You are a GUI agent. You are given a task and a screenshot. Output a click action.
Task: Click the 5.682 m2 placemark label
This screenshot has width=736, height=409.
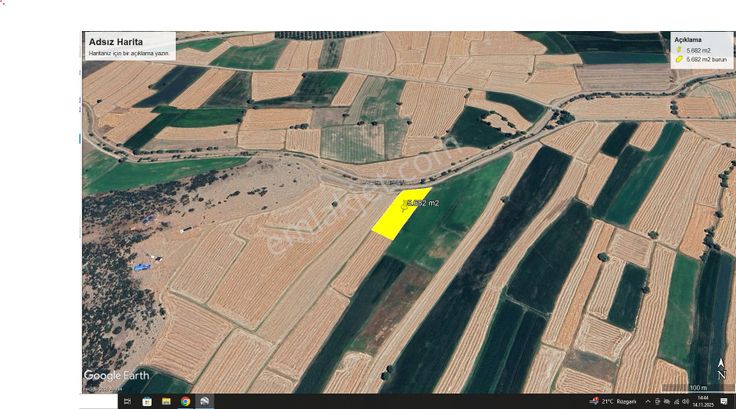coord(422,203)
